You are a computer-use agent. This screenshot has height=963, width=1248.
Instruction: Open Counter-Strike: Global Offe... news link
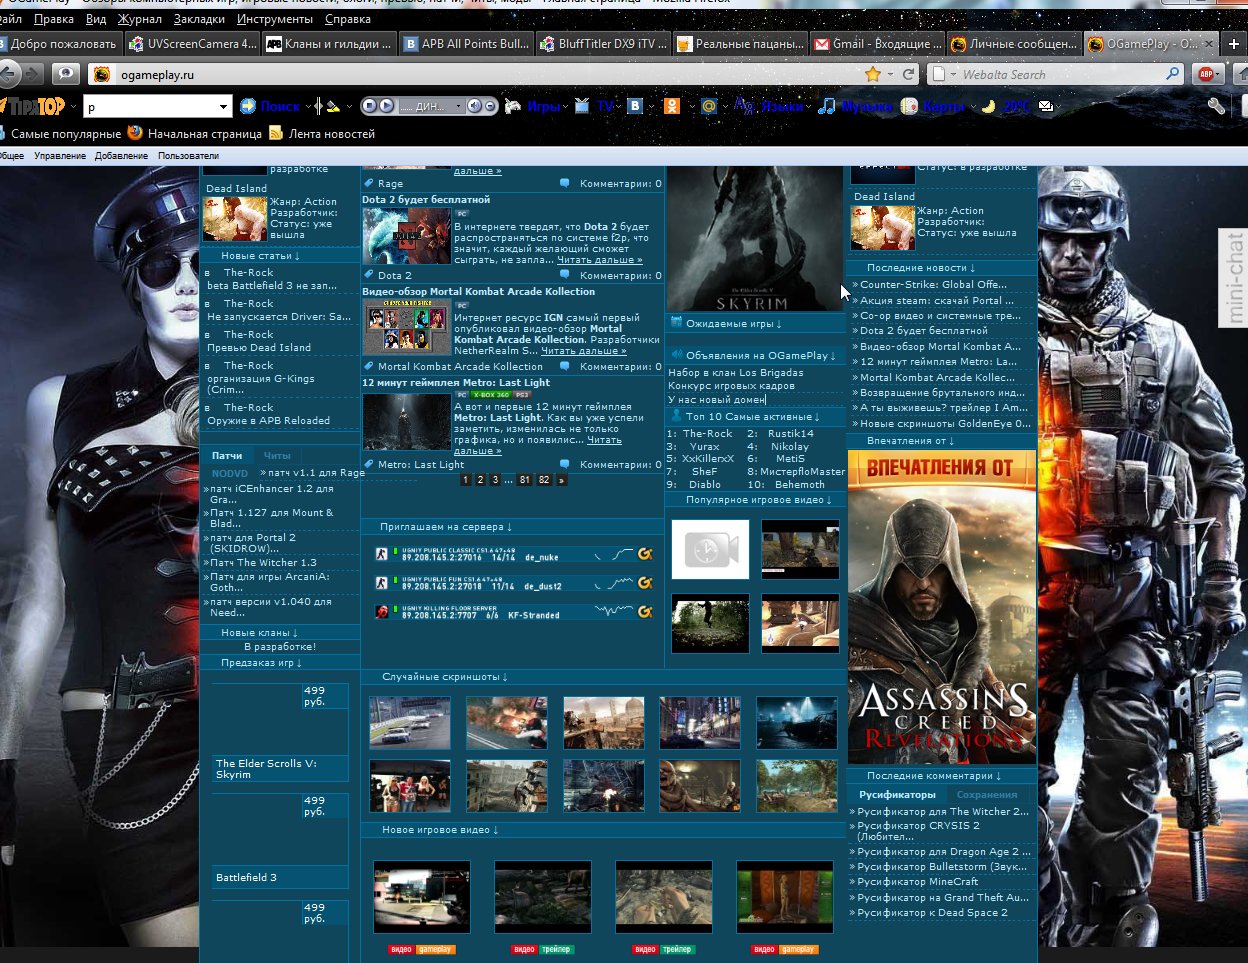click(933, 285)
